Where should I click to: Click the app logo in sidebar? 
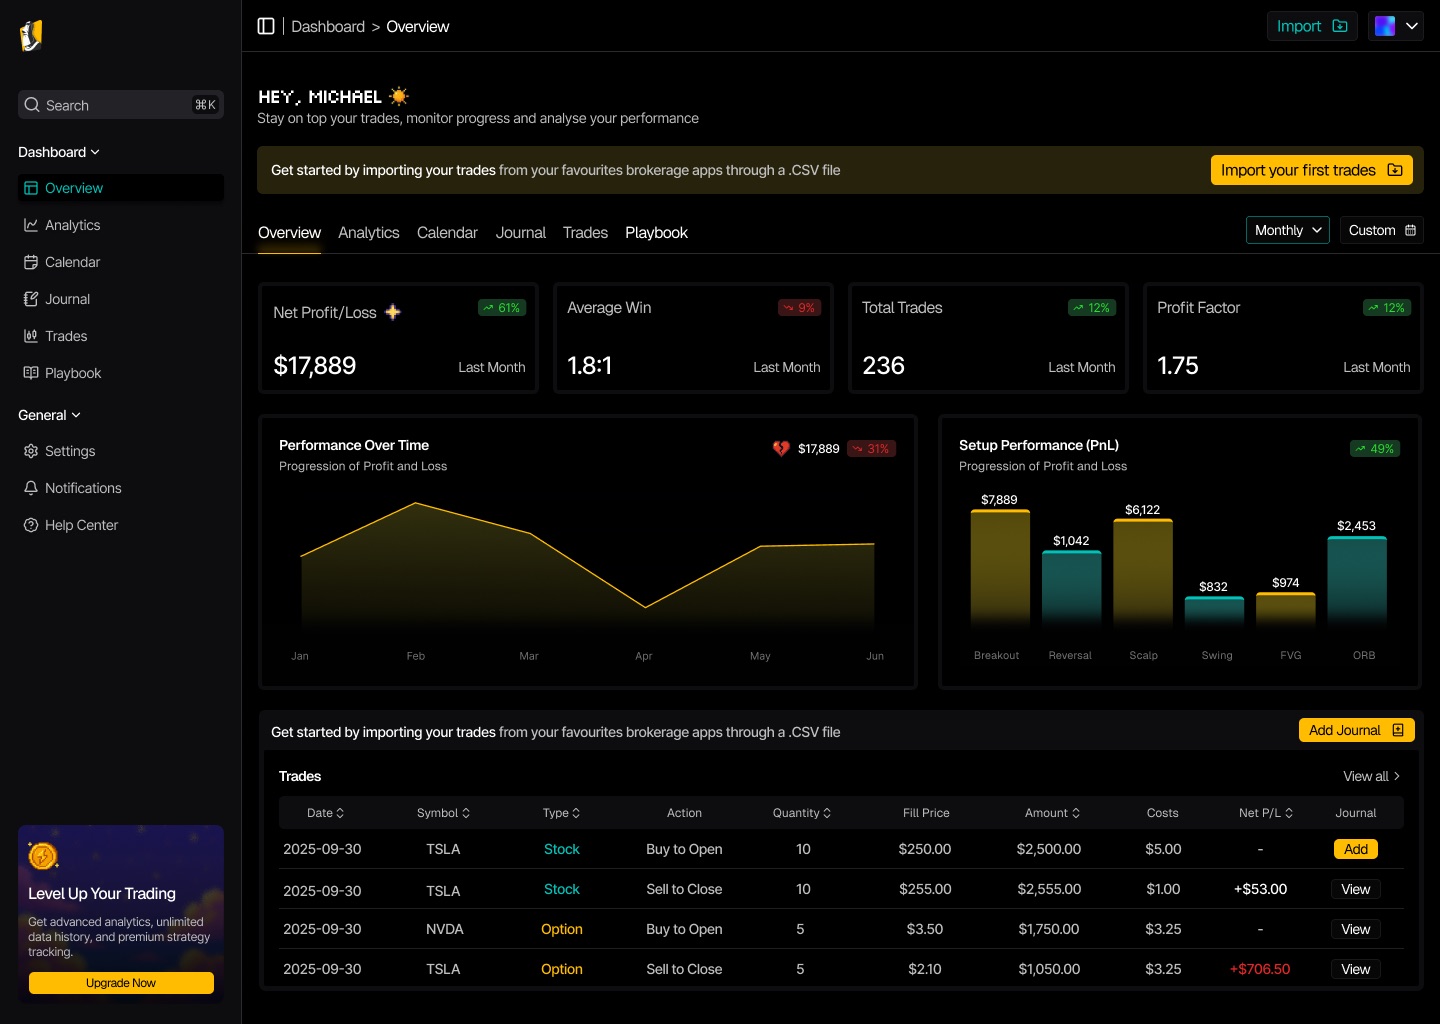pyautogui.click(x=31, y=36)
